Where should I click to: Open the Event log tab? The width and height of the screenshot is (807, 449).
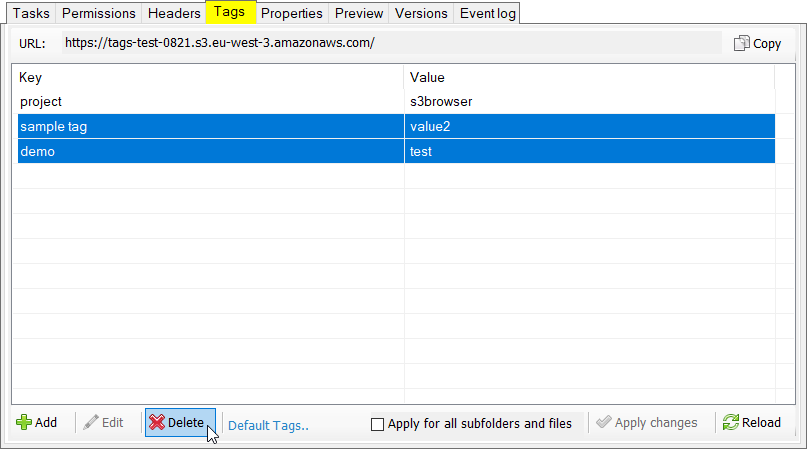(x=487, y=13)
